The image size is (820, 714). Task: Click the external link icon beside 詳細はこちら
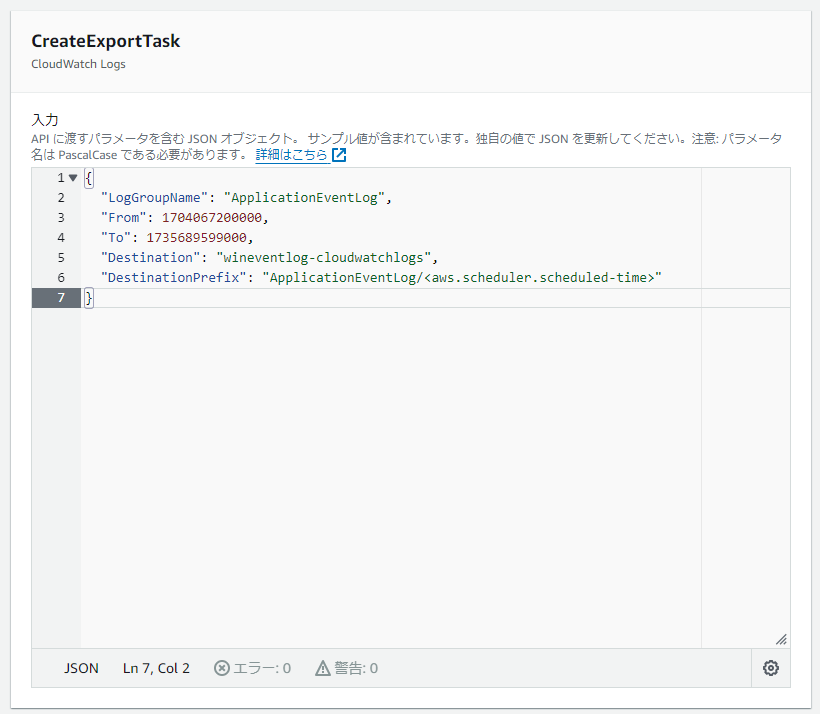click(339, 155)
